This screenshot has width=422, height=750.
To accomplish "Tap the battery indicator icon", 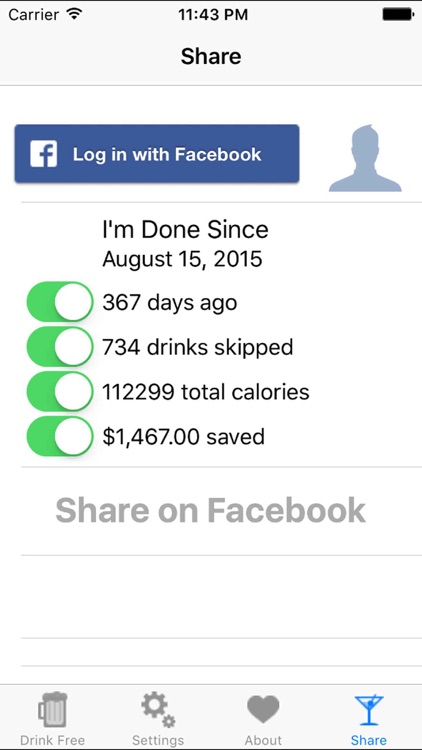I will click(x=398, y=14).
